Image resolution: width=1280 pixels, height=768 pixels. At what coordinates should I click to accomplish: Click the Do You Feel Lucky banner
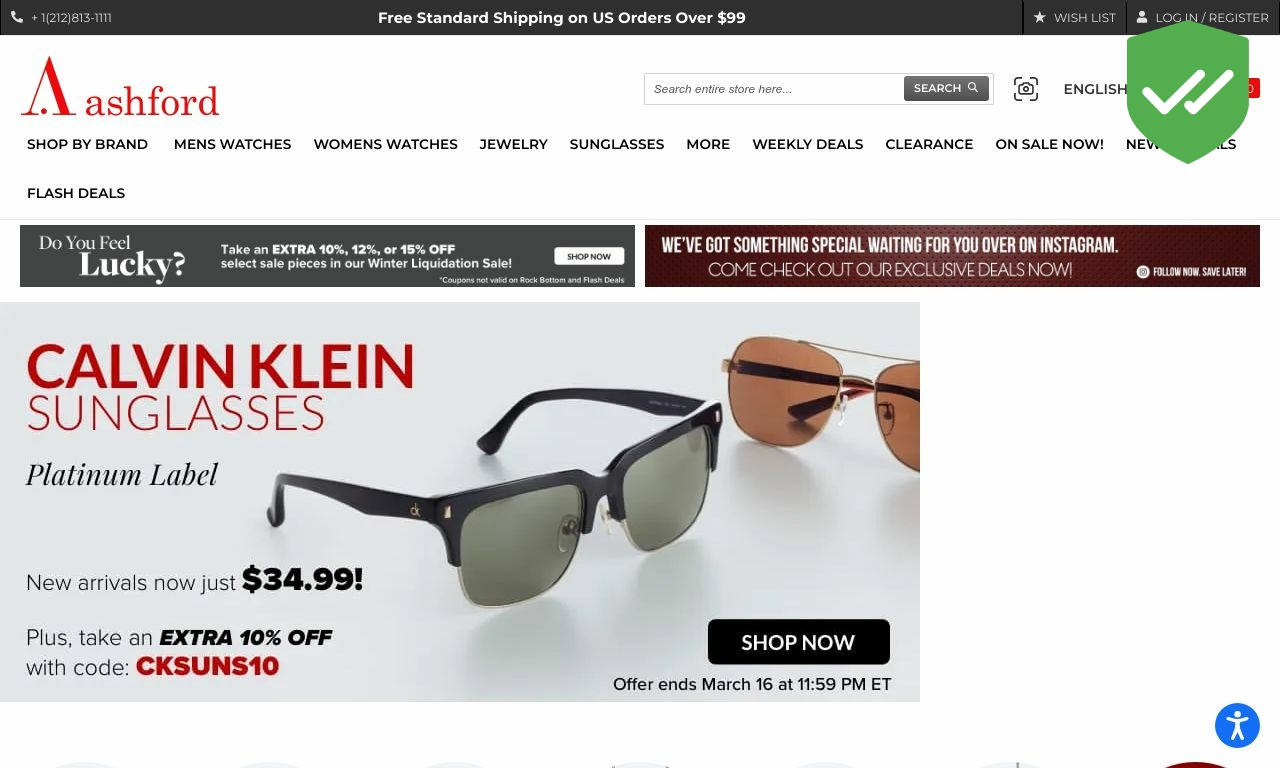pos(327,256)
